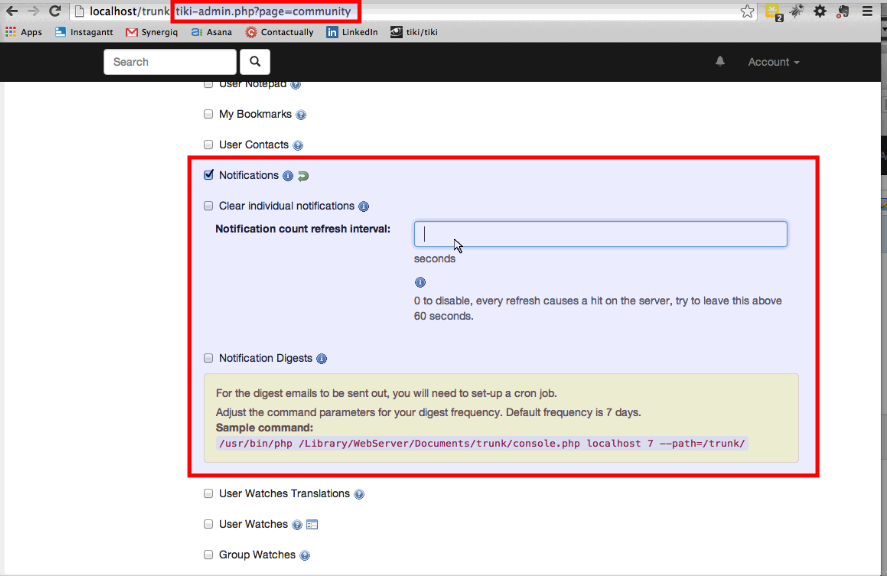This screenshot has width=887, height=576.
Task: Bookmark page with the star icon
Action: pos(748,11)
